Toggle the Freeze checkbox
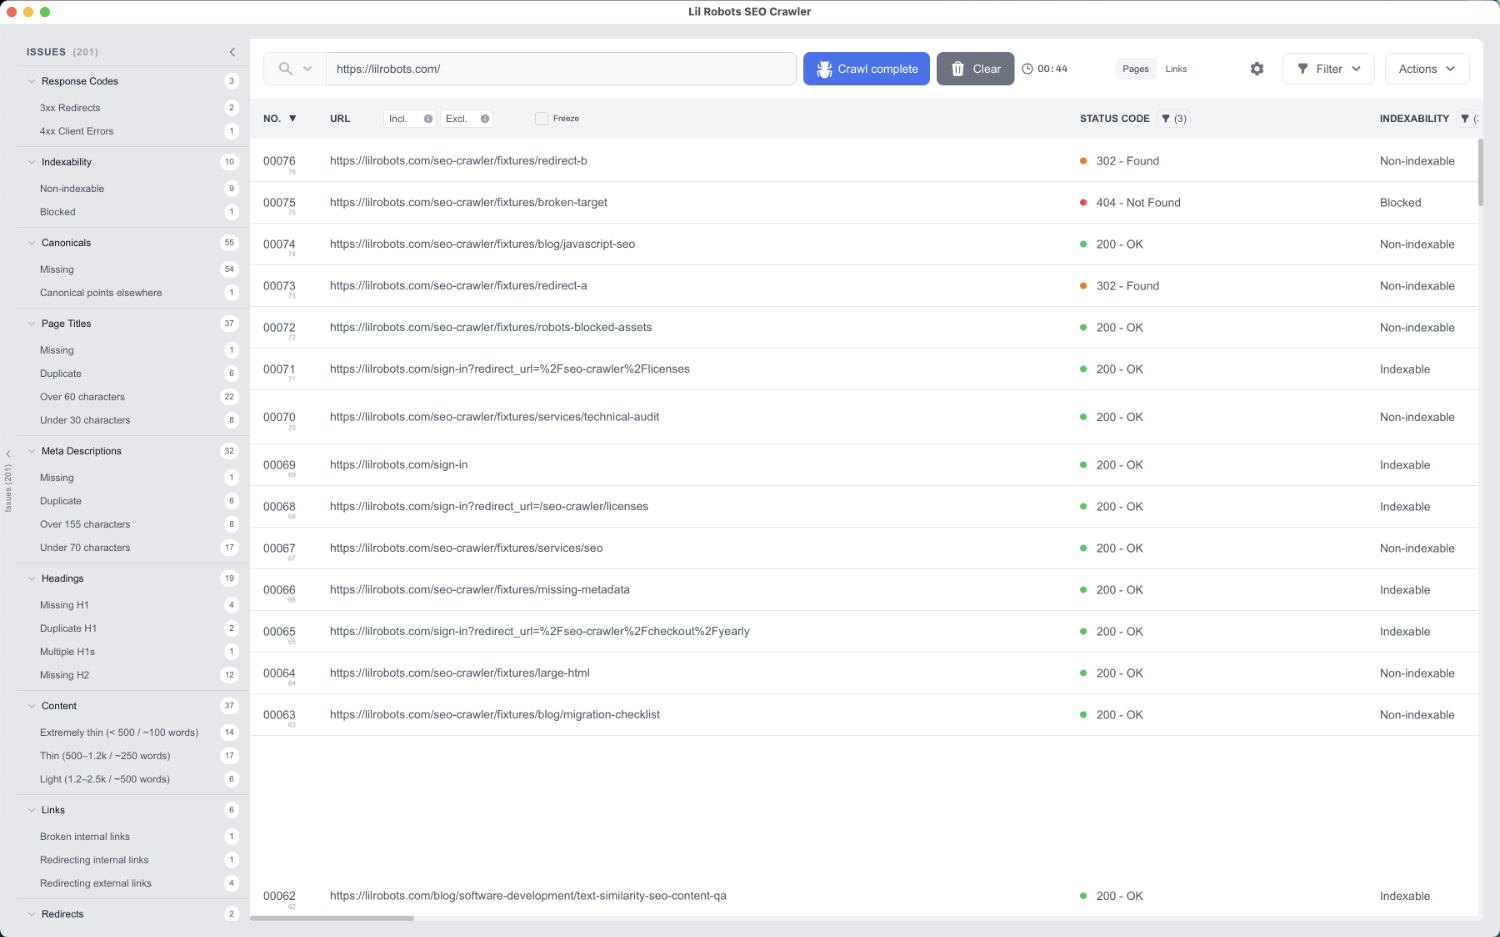This screenshot has width=1500, height=937. point(541,119)
